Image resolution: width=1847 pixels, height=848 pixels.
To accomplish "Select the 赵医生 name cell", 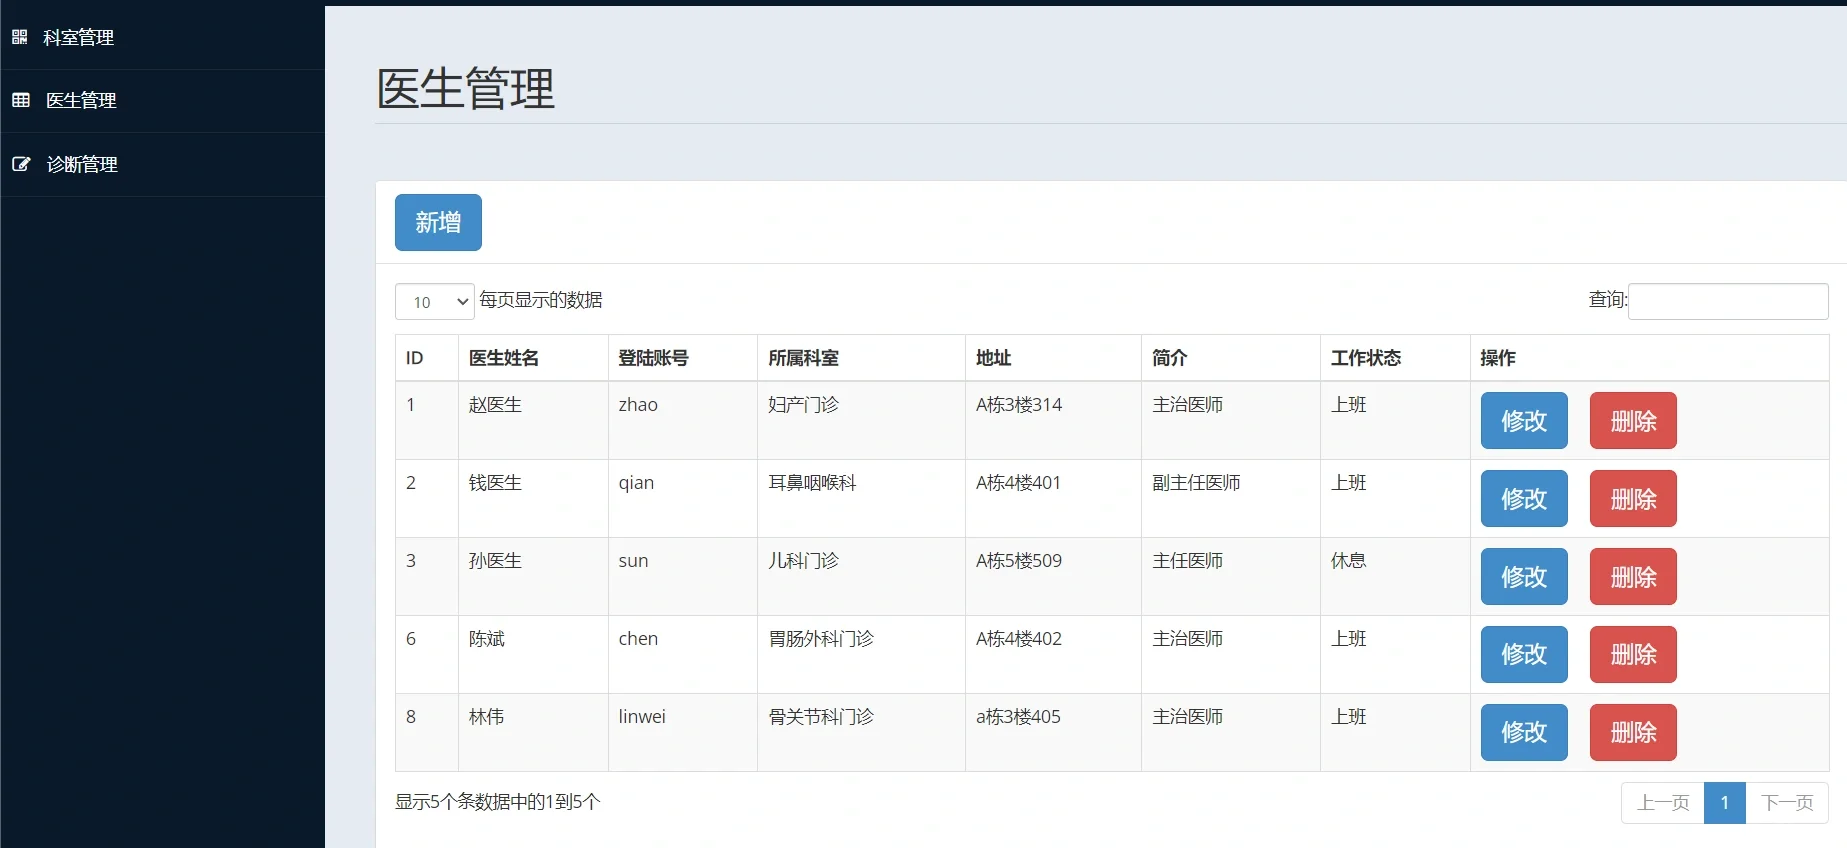I will click(x=533, y=420).
